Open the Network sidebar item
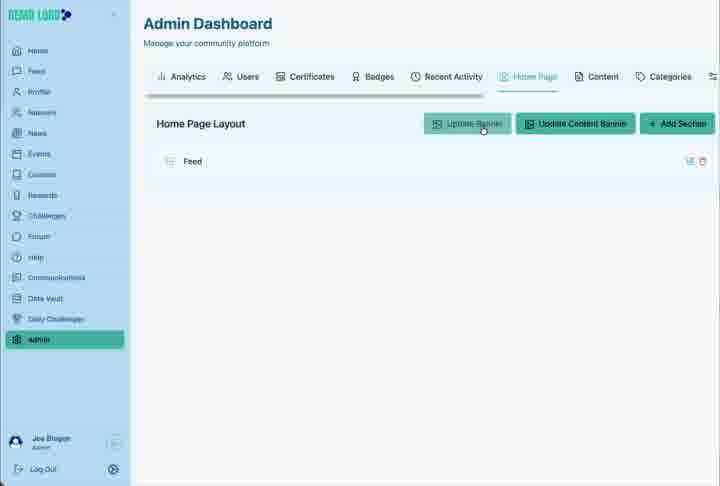 (64, 113)
